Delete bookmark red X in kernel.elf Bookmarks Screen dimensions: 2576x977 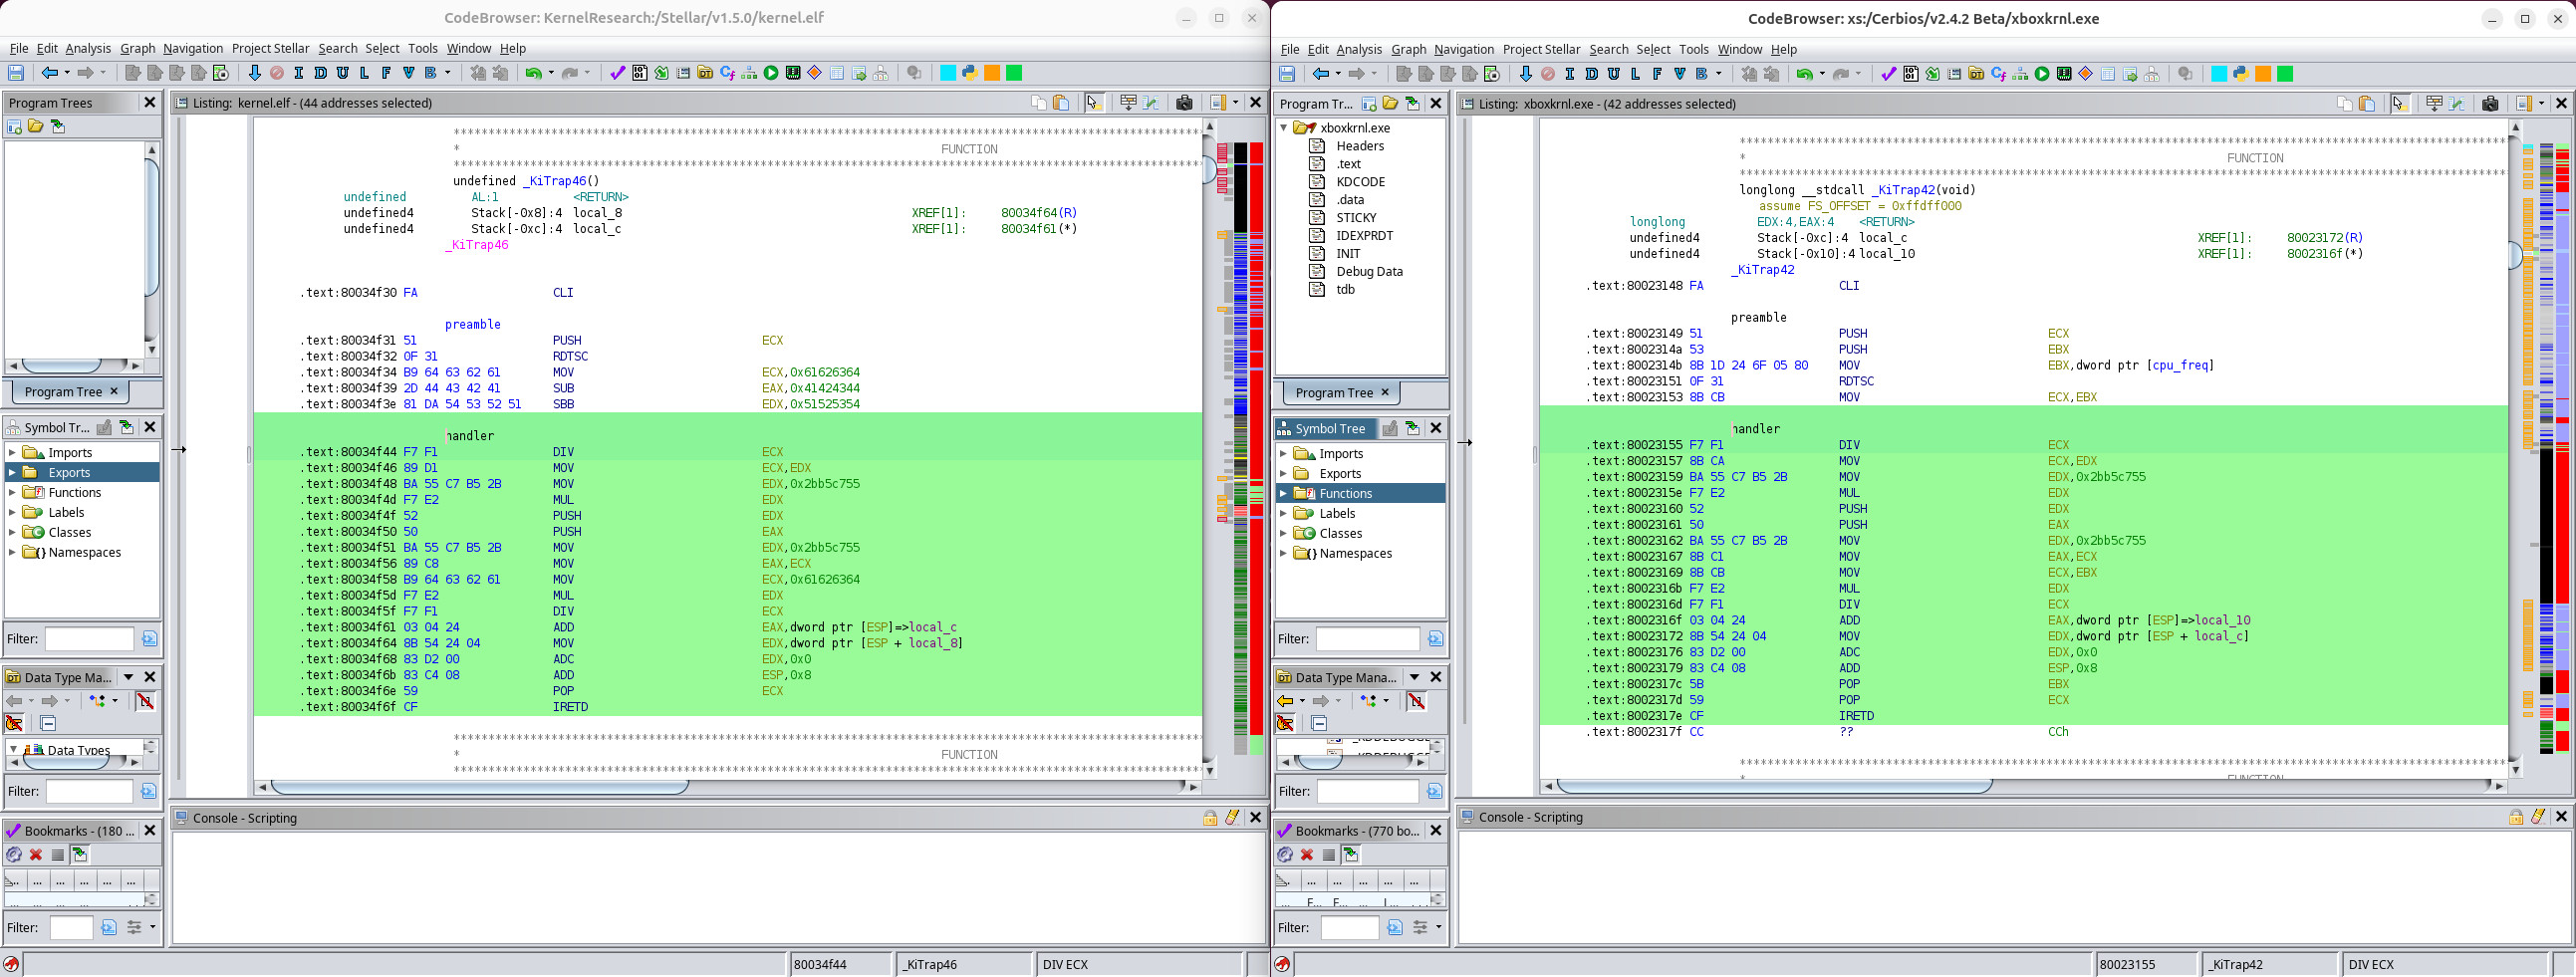pos(36,855)
